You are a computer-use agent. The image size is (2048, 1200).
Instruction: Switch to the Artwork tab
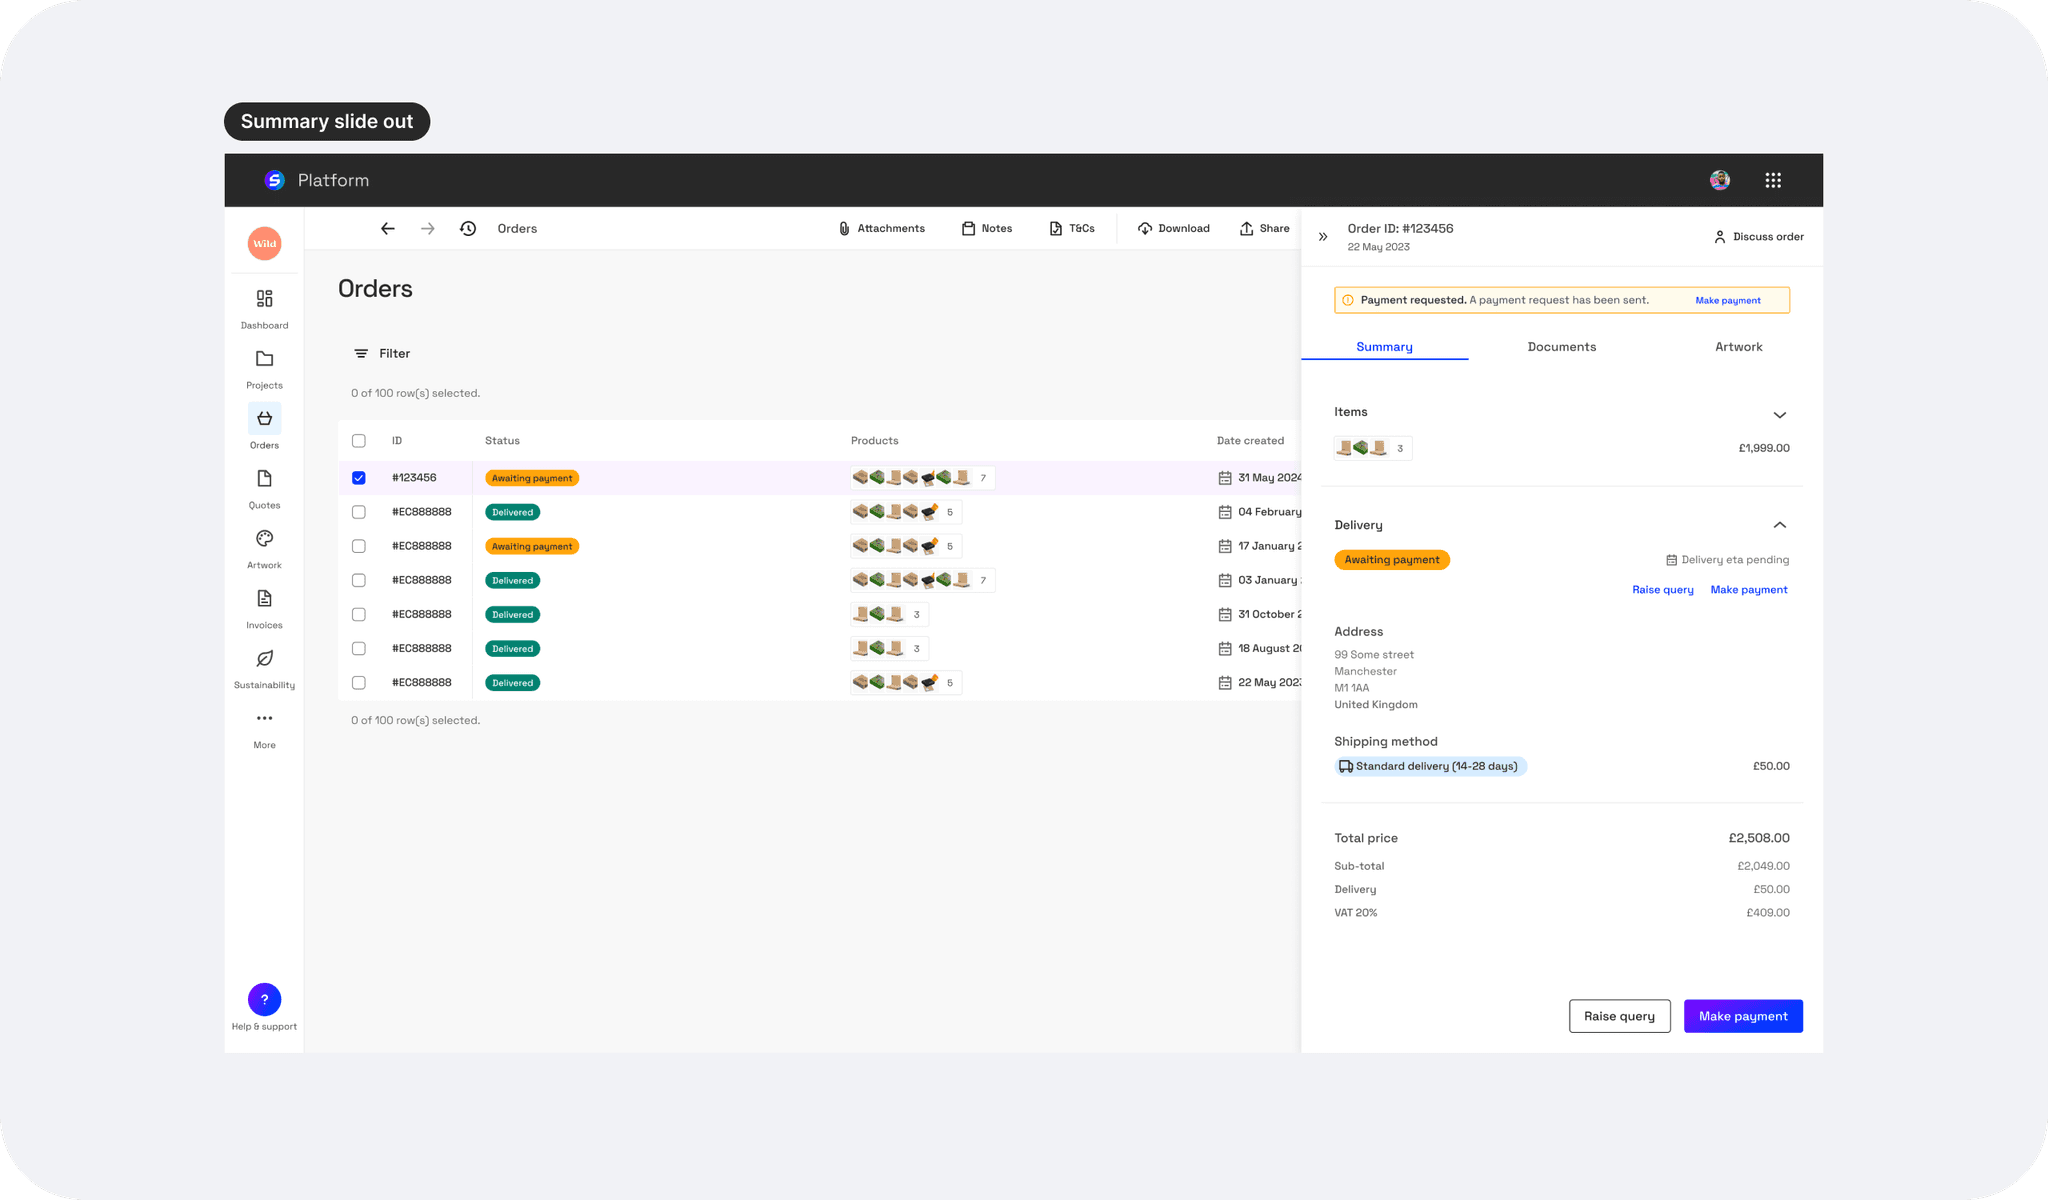1738,347
